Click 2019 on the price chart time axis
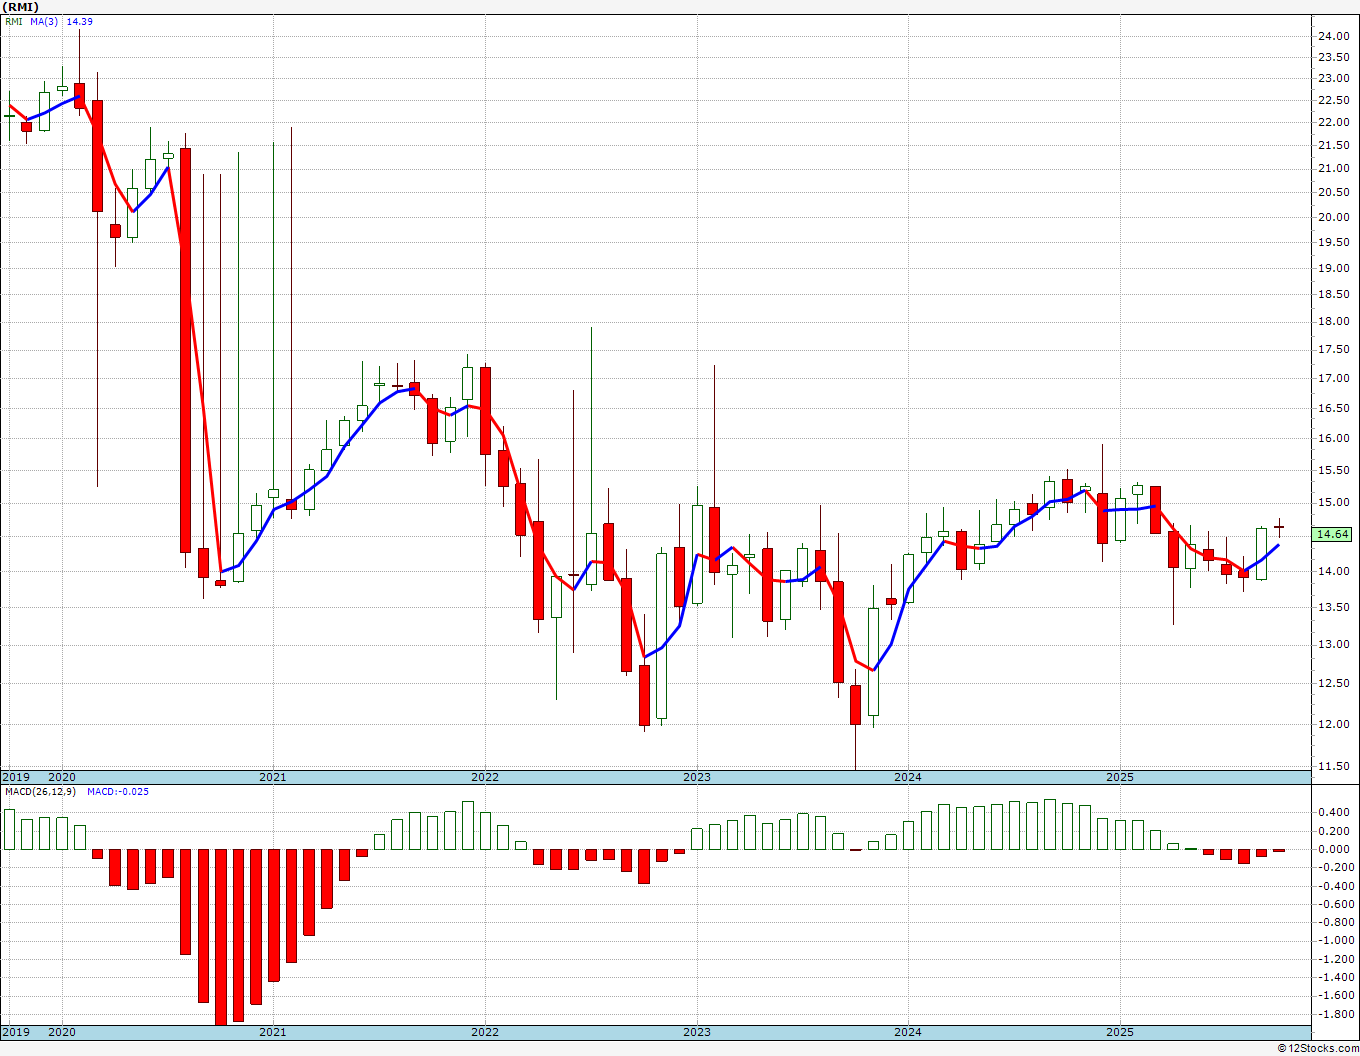Viewport: 1360px width, 1056px height. coord(15,777)
